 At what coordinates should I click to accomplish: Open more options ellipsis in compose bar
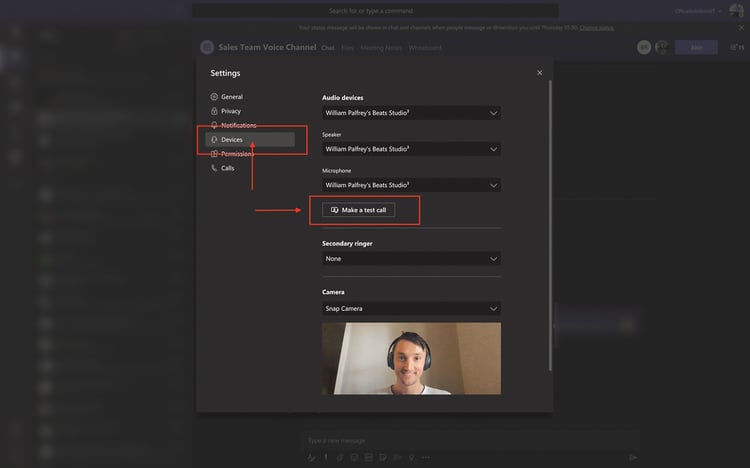click(426, 457)
